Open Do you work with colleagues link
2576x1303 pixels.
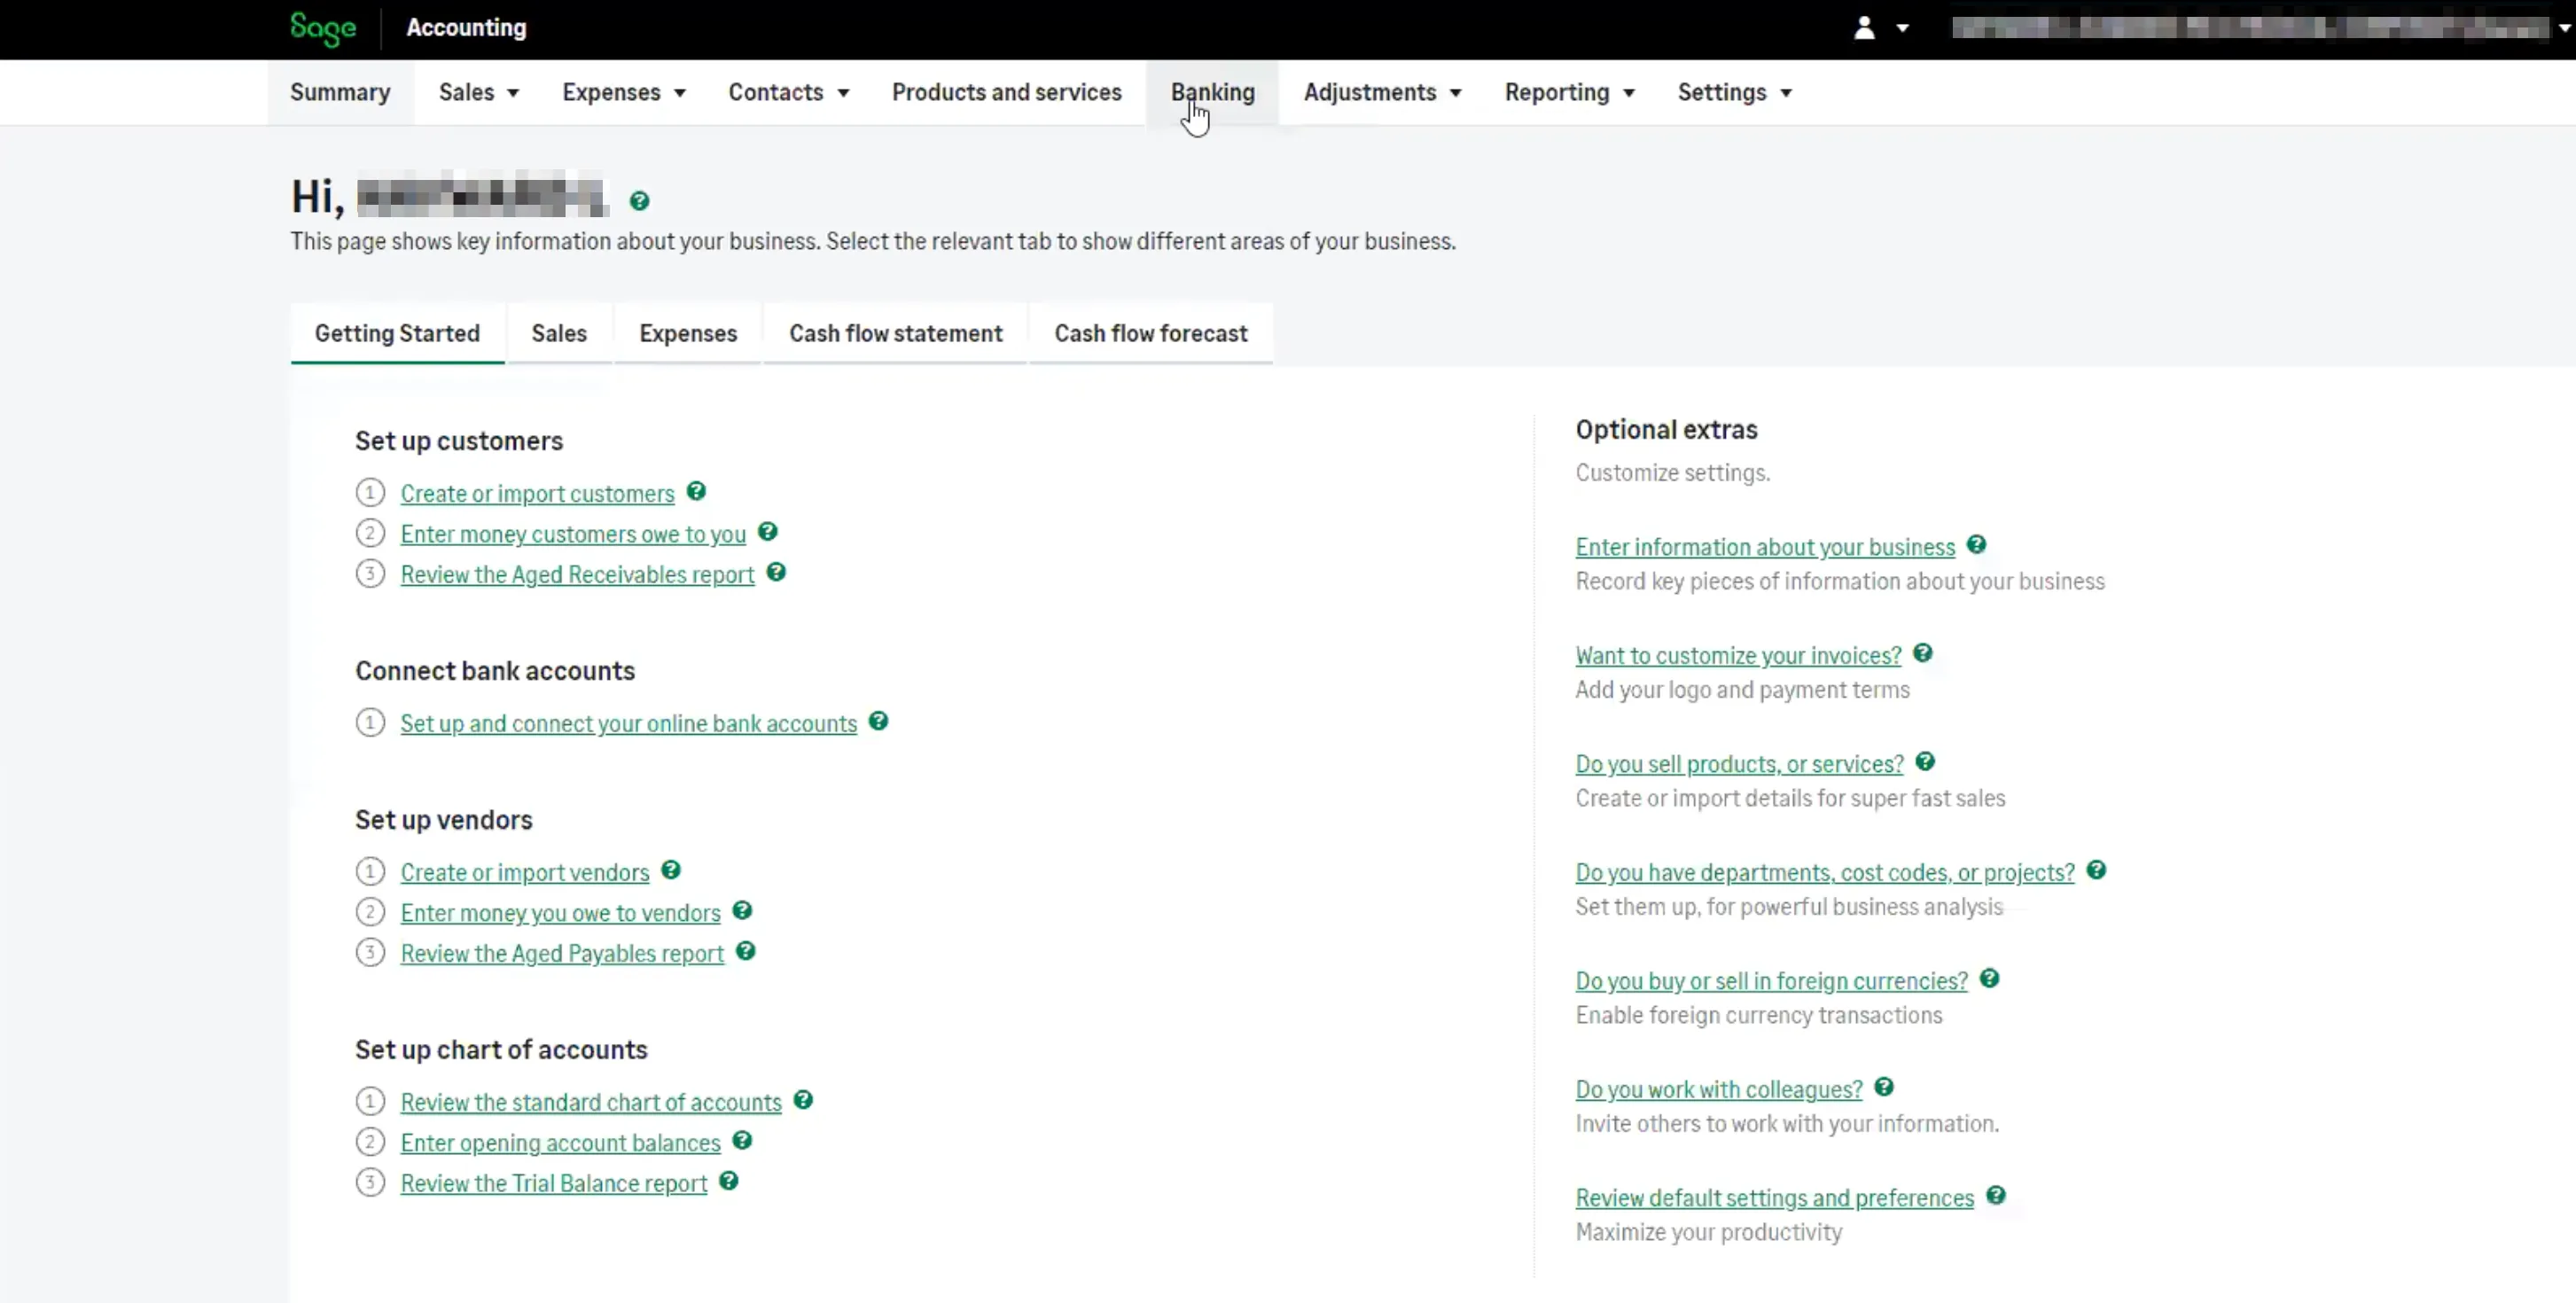[x=1719, y=1090]
